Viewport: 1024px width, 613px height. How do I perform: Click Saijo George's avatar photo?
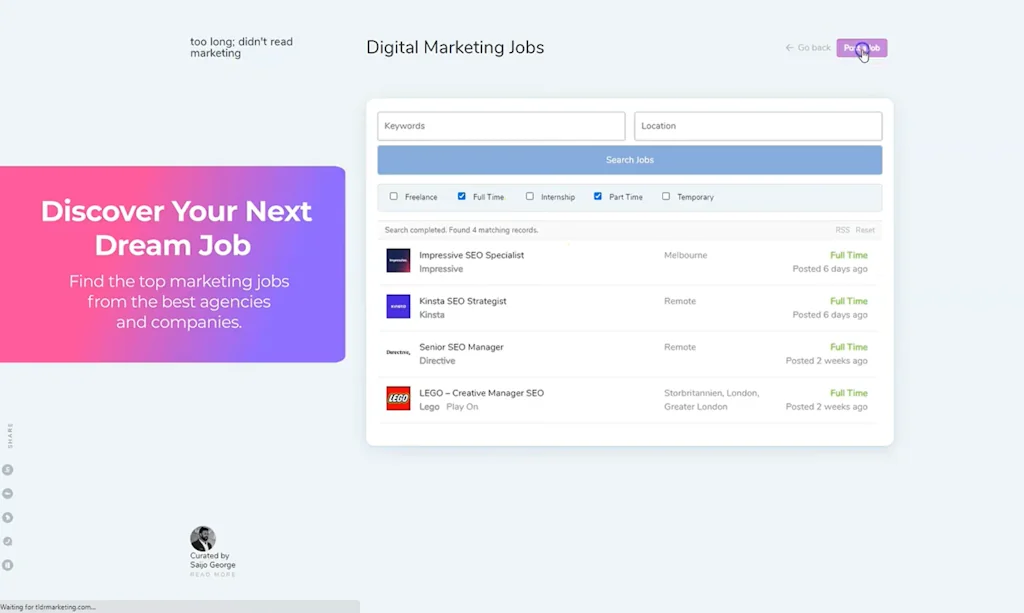coord(204,538)
